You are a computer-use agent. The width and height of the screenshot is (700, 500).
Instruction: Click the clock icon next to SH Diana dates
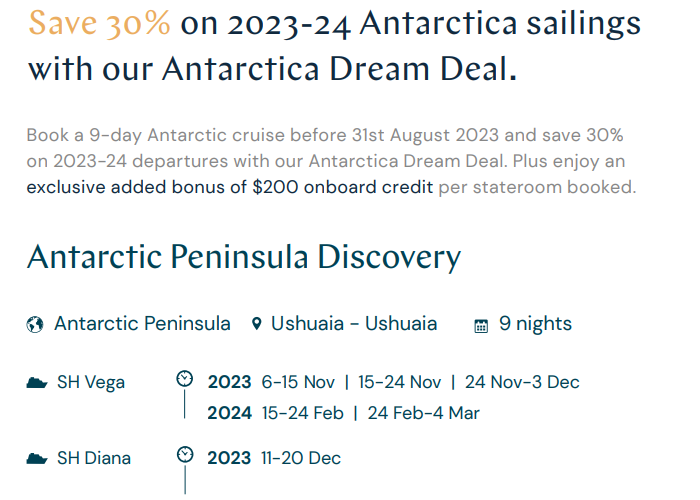pos(185,454)
